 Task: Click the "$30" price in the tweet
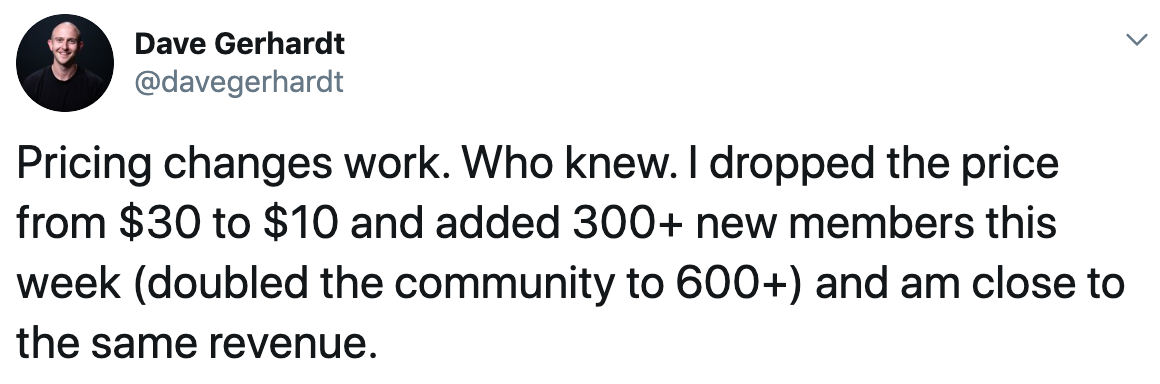pos(158,224)
